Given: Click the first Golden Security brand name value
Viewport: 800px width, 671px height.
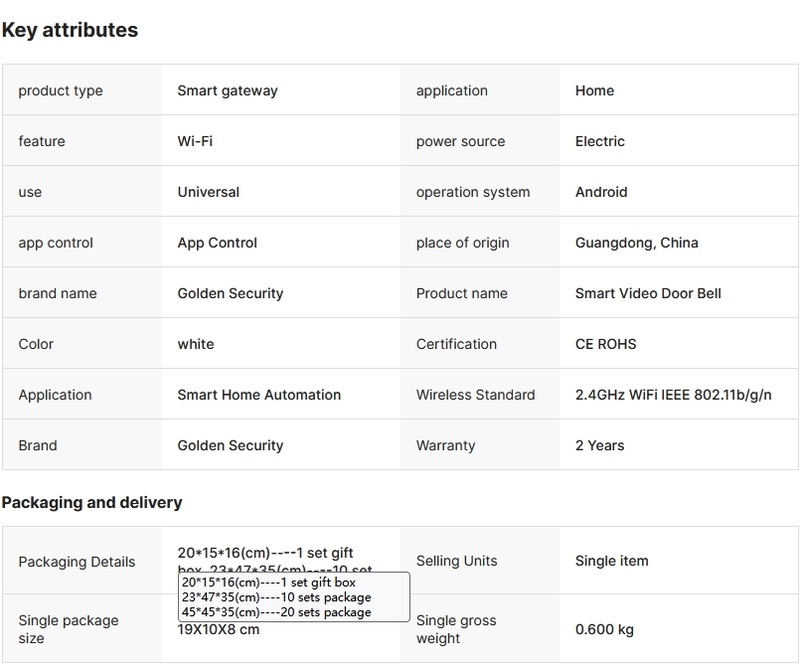Looking at the screenshot, I should coord(230,294).
